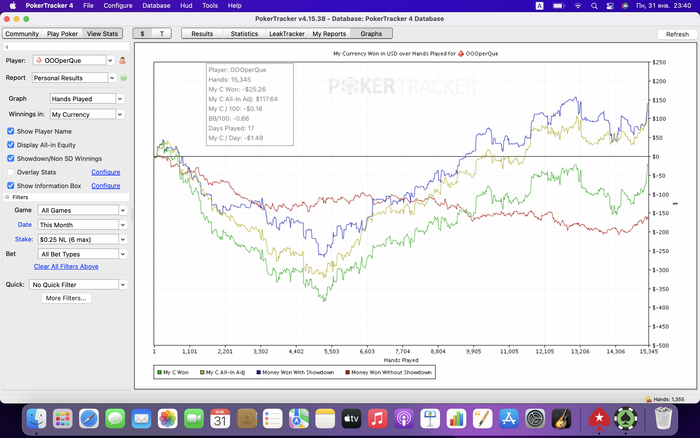The height and width of the screenshot is (438, 700).
Task: Click the More Filters... button
Action: [x=66, y=298]
